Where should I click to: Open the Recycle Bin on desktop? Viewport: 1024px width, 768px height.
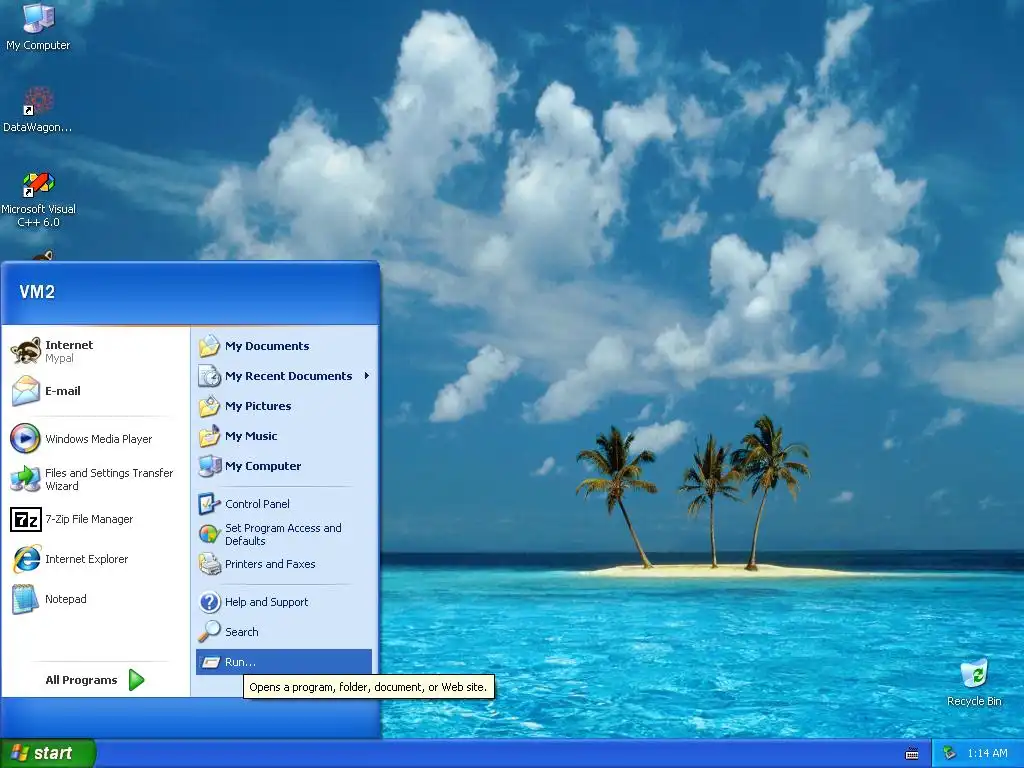click(974, 682)
